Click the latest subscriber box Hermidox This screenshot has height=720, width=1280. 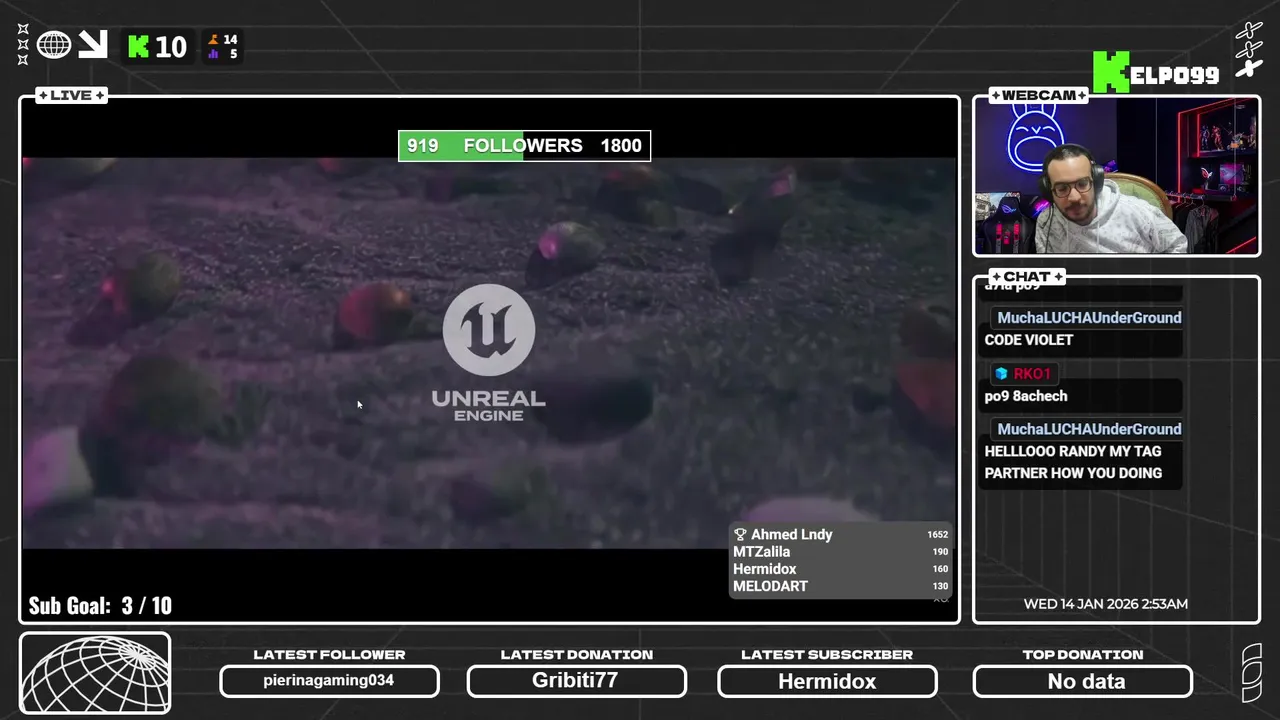click(827, 681)
